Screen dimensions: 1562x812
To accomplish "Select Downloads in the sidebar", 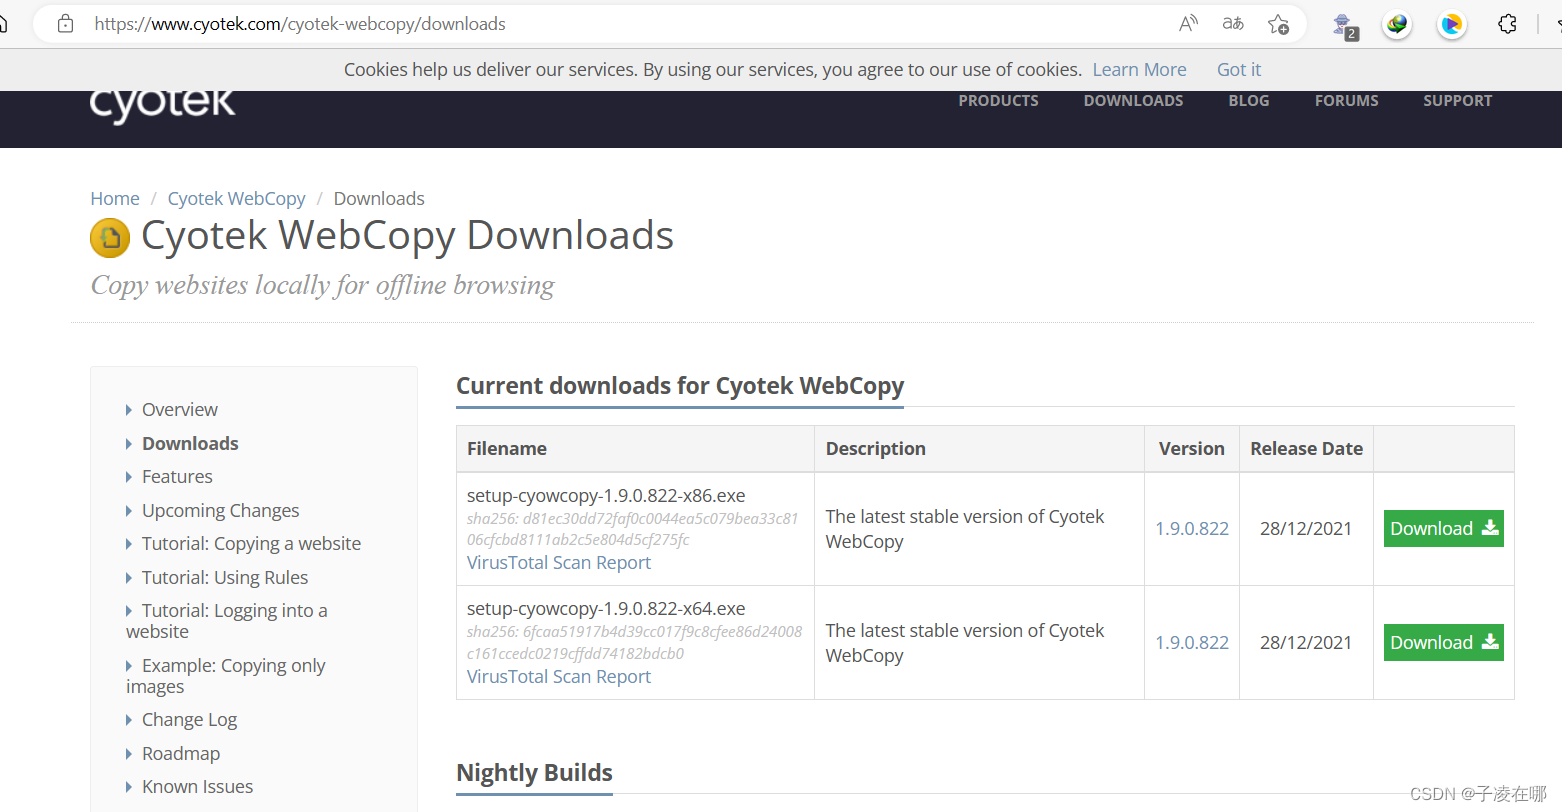I will point(190,444).
